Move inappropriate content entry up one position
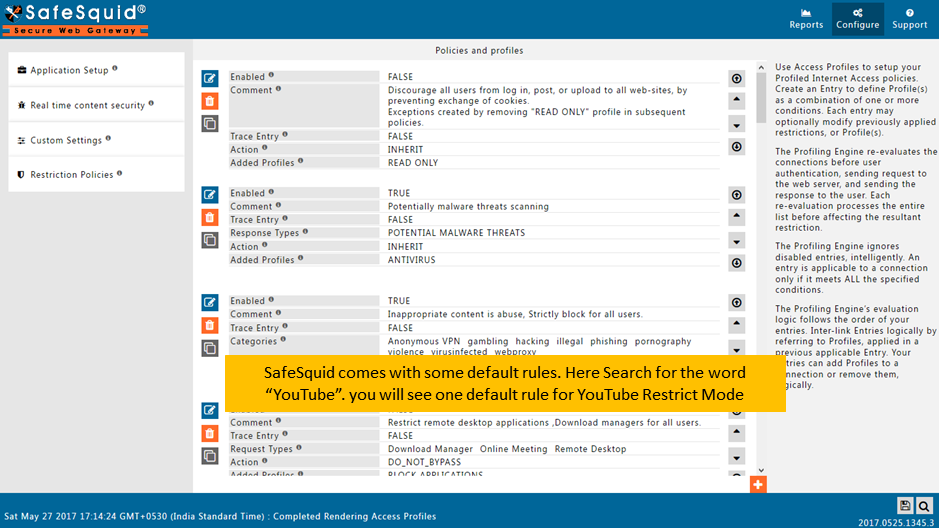Screen dimensions: 939x528 click(737, 324)
